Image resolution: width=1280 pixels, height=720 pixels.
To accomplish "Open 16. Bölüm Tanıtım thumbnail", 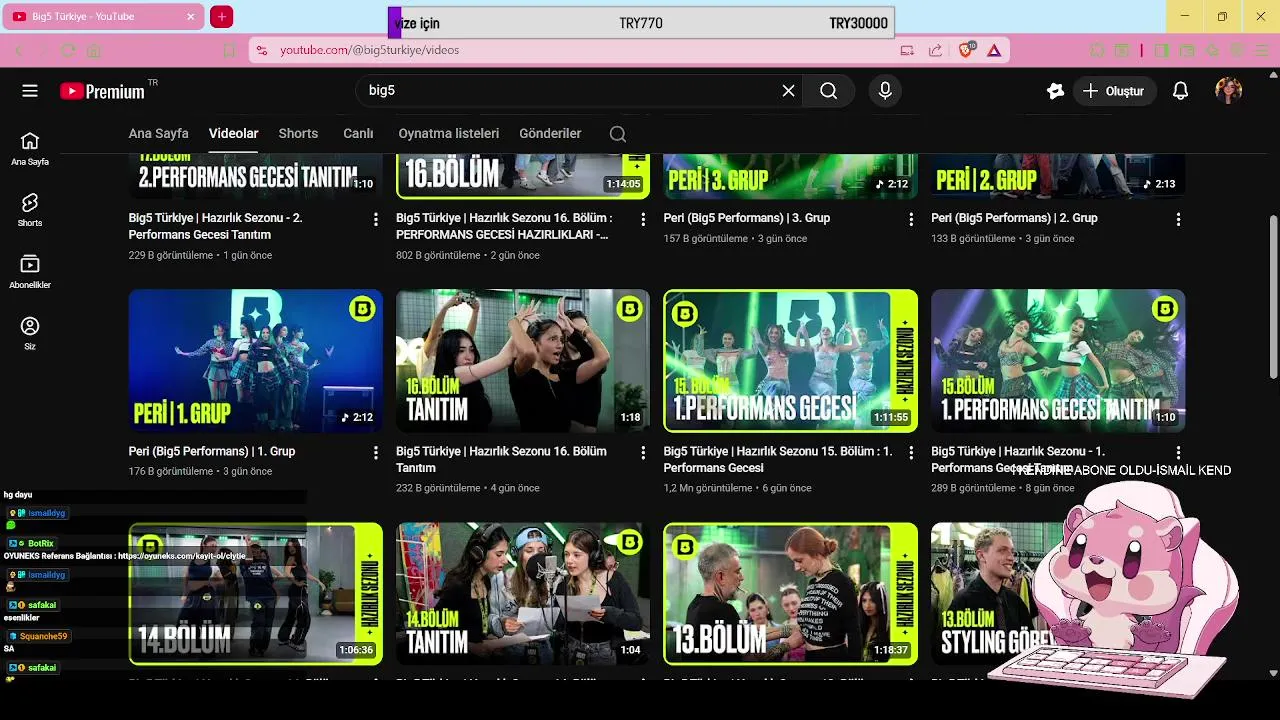I will 523,361.
